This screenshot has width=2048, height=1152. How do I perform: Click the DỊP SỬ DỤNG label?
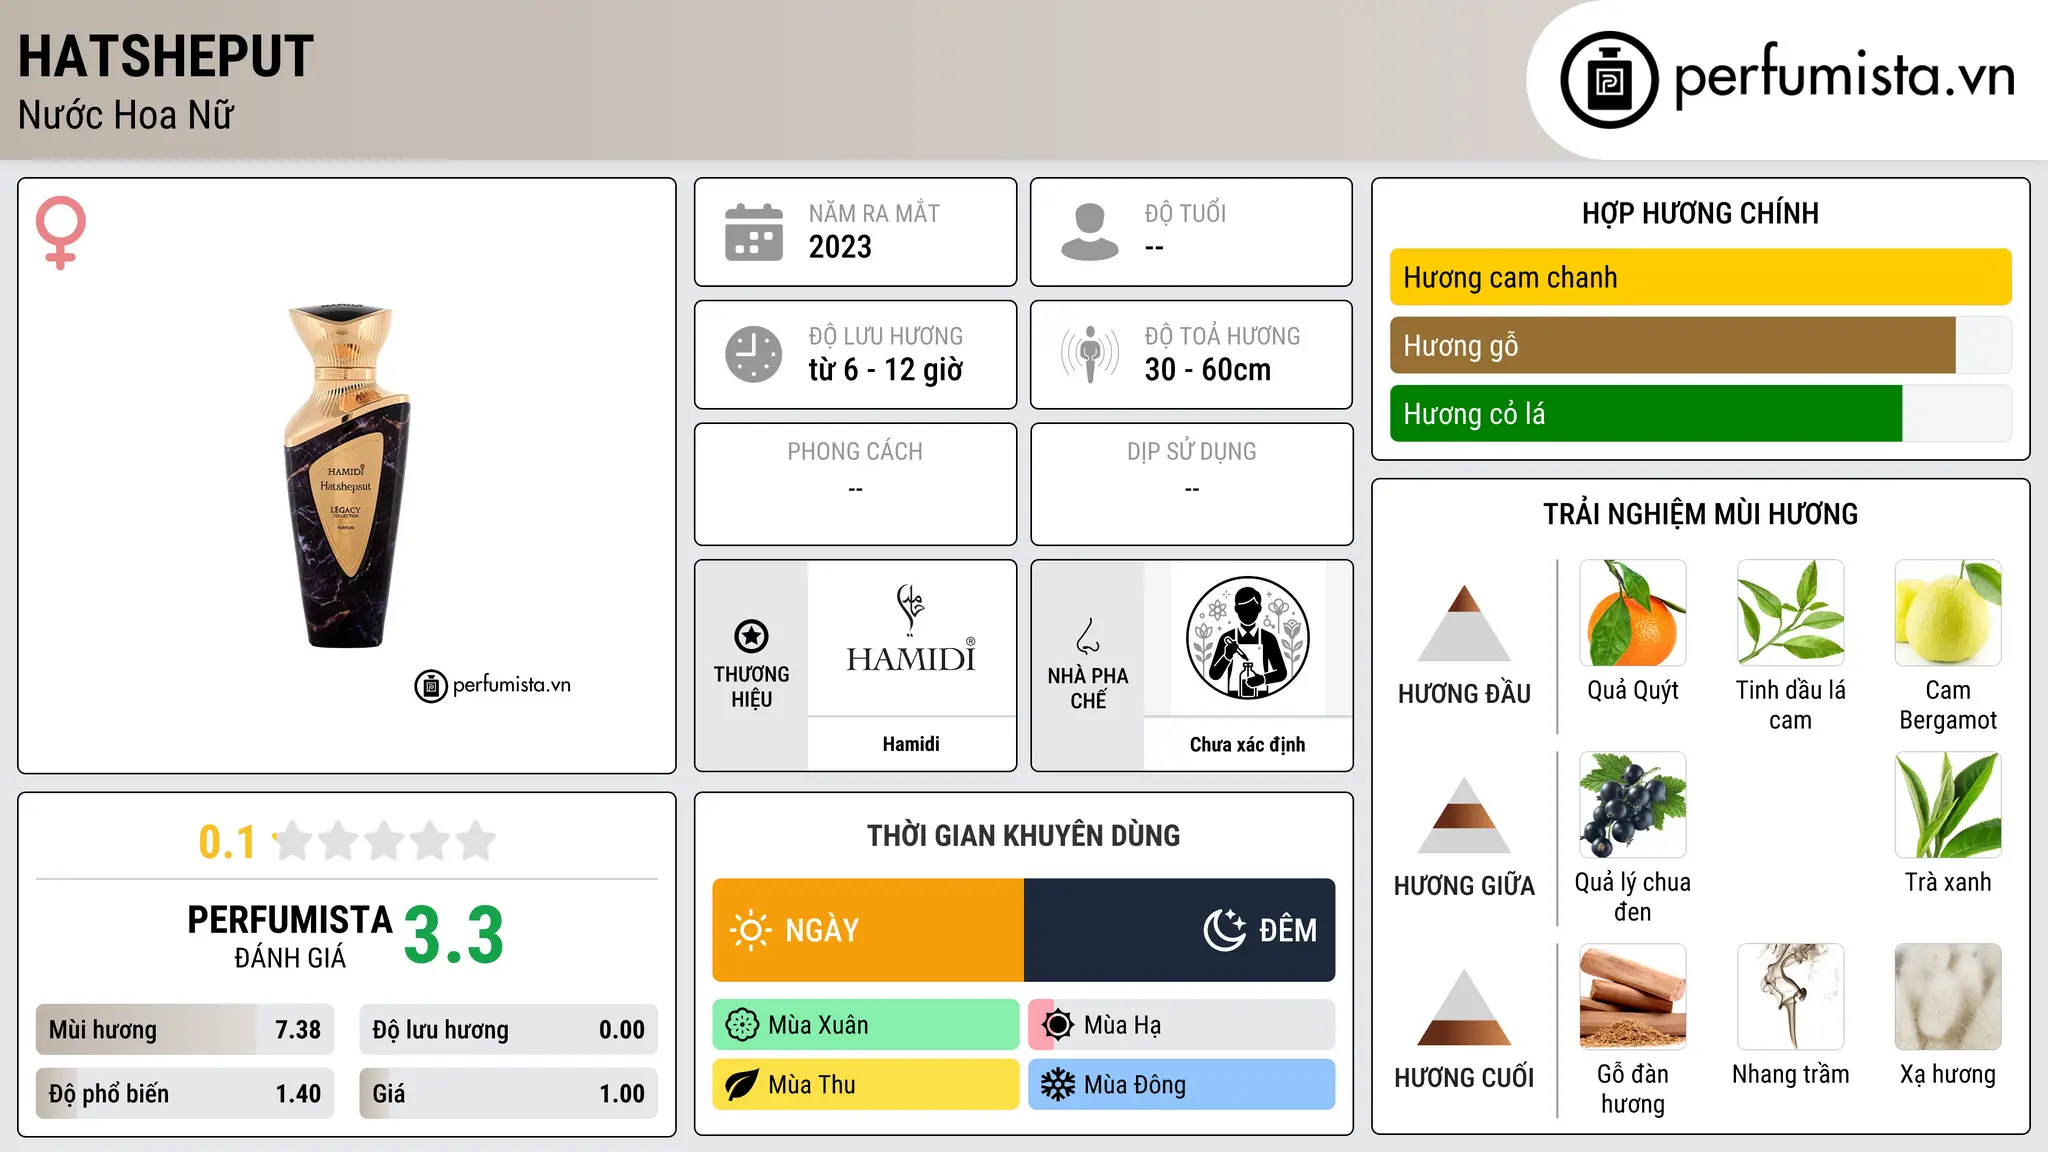tap(1192, 451)
